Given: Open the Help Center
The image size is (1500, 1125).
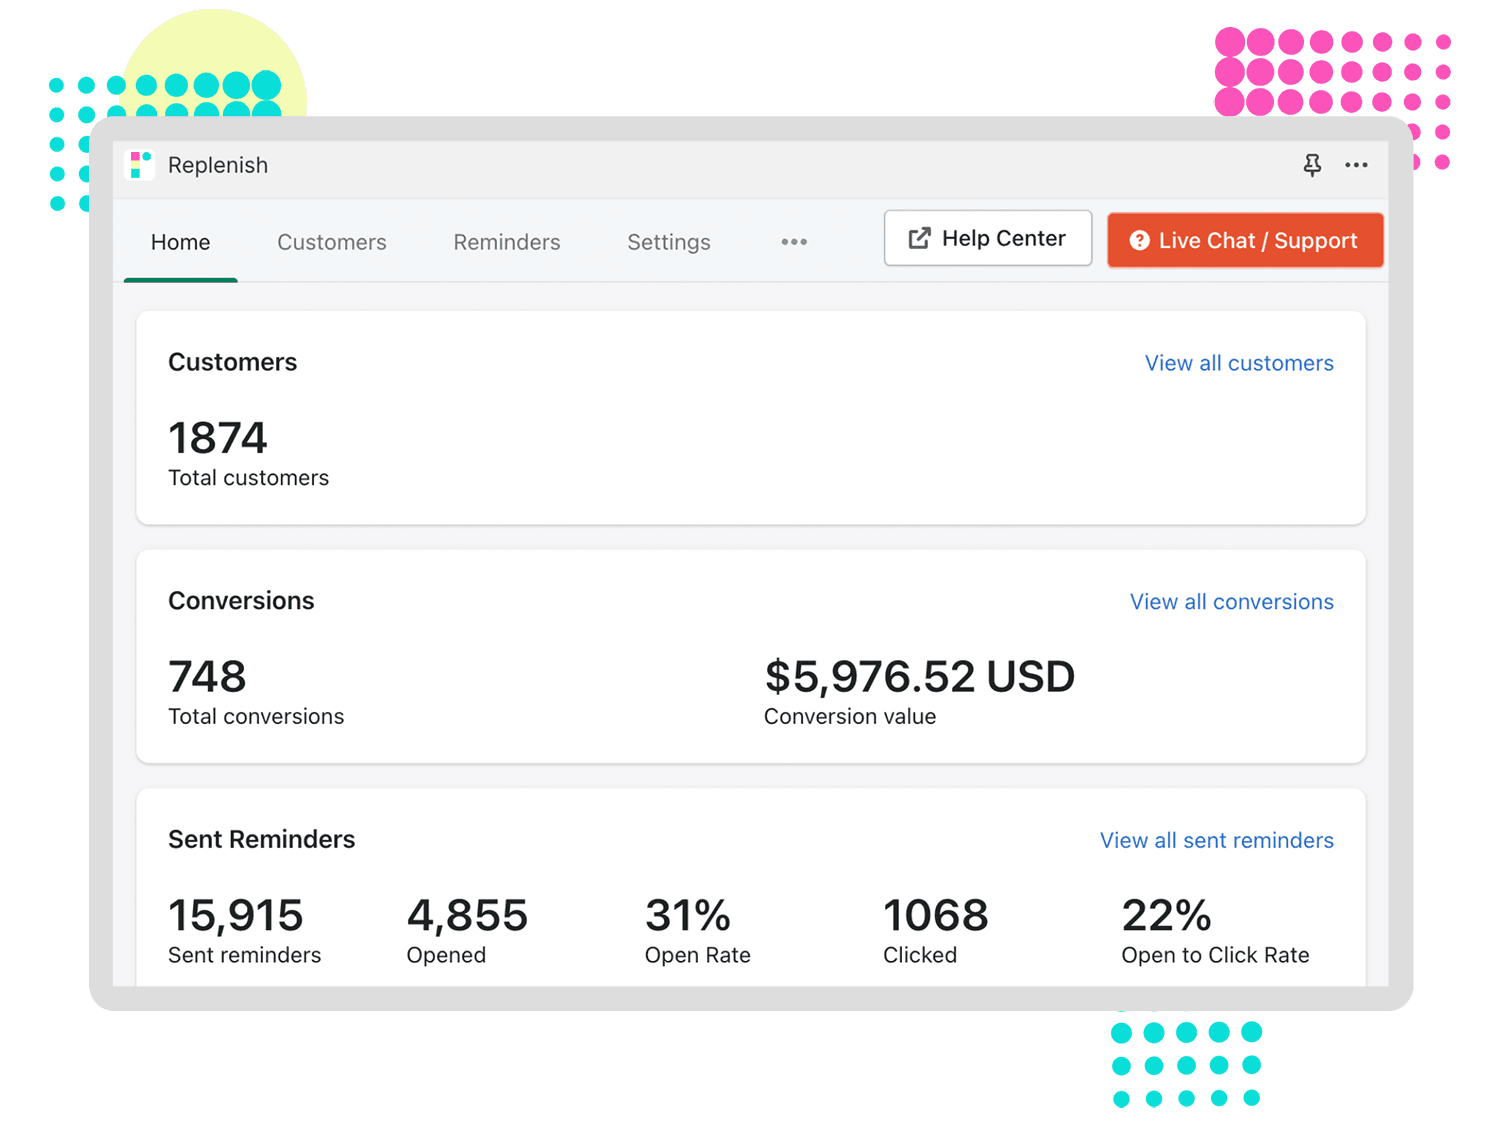Looking at the screenshot, I should (987, 238).
